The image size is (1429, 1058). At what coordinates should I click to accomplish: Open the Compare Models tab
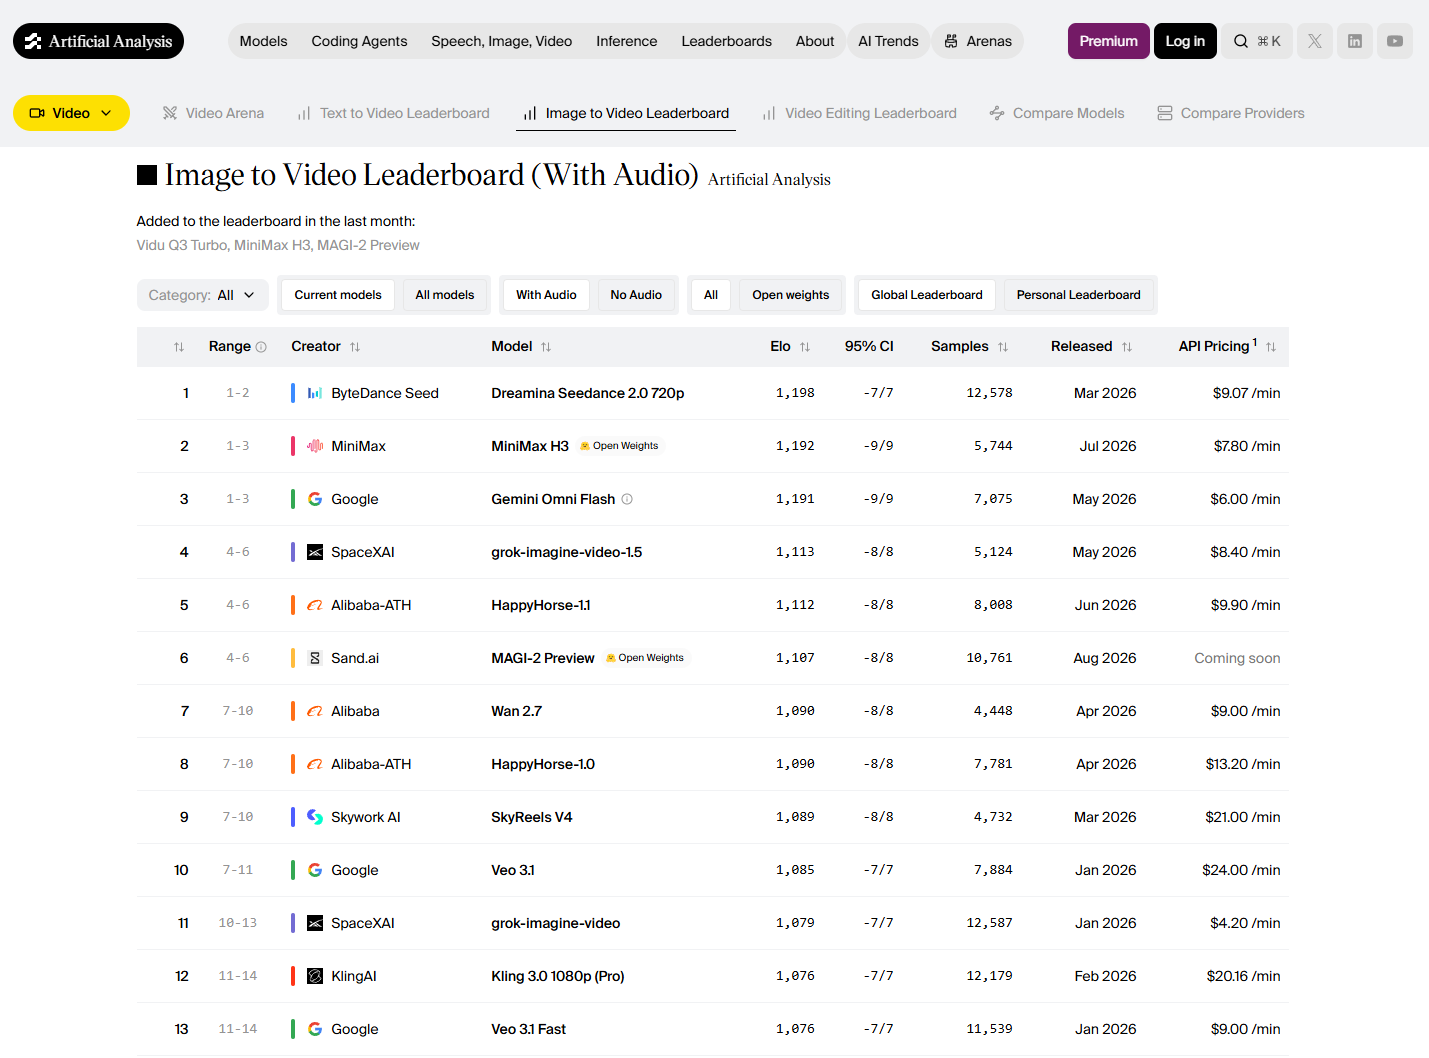(1057, 113)
